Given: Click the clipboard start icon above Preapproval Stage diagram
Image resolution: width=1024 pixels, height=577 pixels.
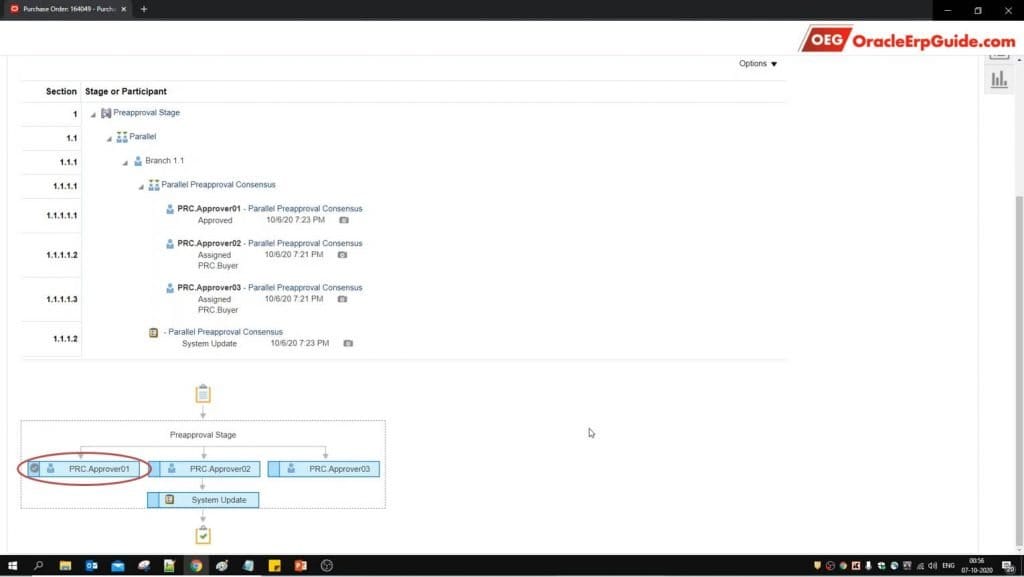Looking at the screenshot, I should (203, 394).
